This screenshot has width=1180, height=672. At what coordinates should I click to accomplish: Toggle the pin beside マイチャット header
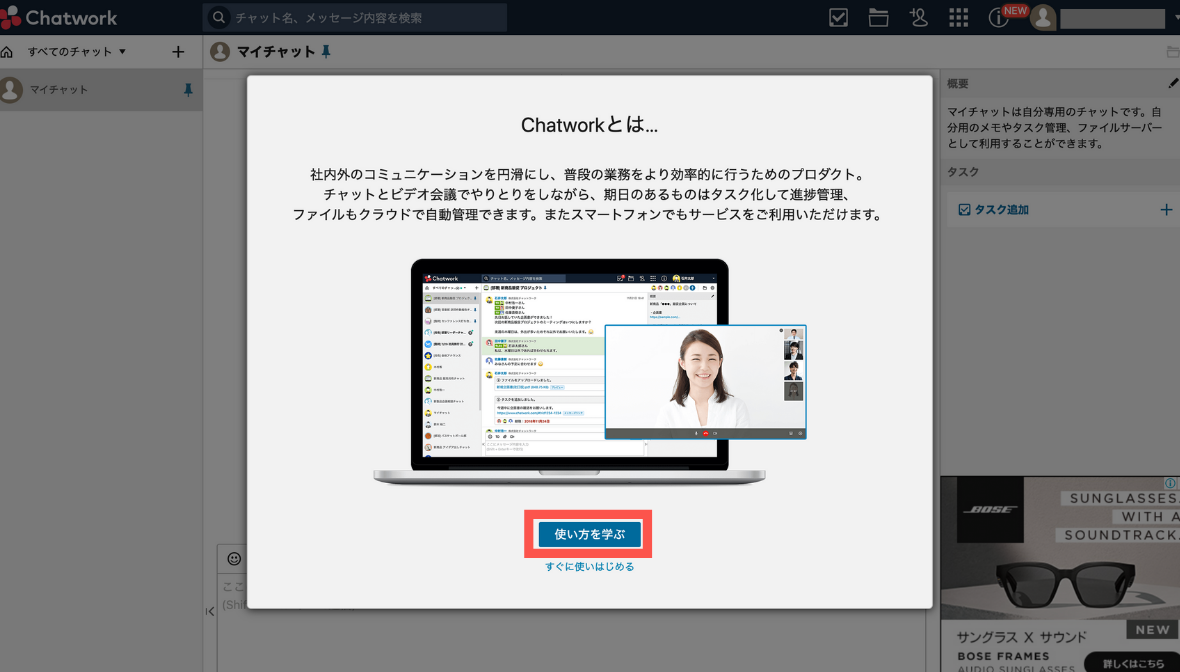[326, 51]
